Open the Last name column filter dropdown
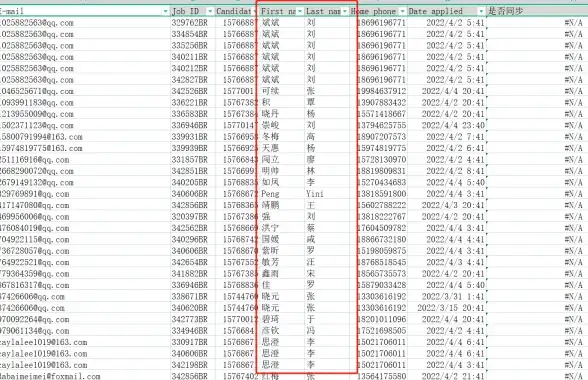588x380 pixels. click(345, 12)
